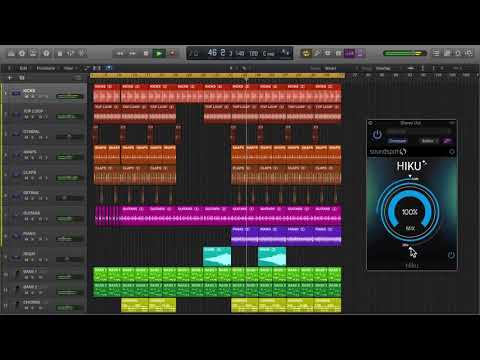The width and height of the screenshot is (480, 360).
Task: Open Quick Help question mark icon
Action: 46,53
